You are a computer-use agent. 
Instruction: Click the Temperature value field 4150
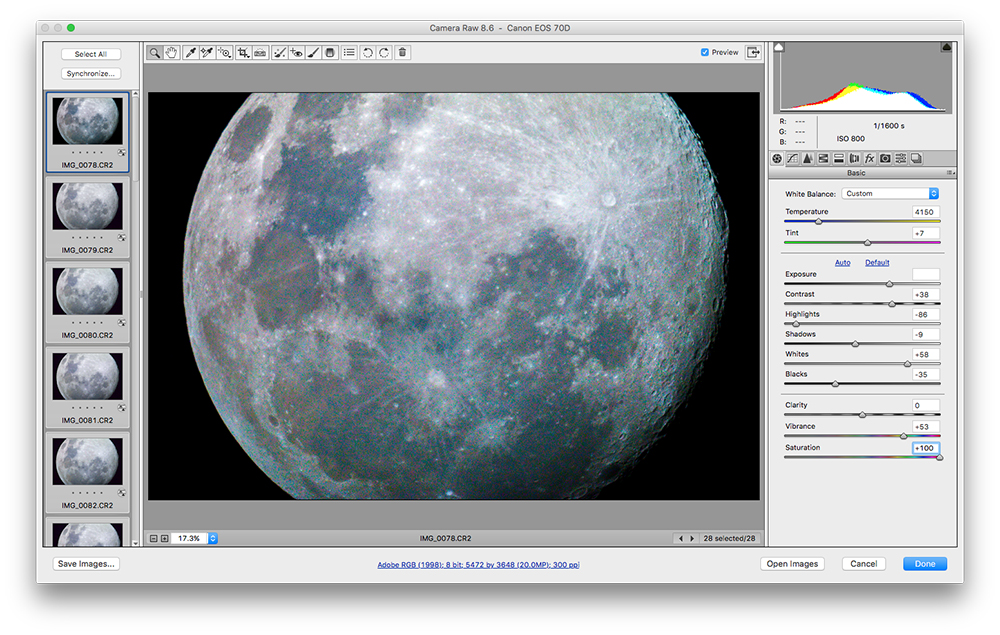925,212
